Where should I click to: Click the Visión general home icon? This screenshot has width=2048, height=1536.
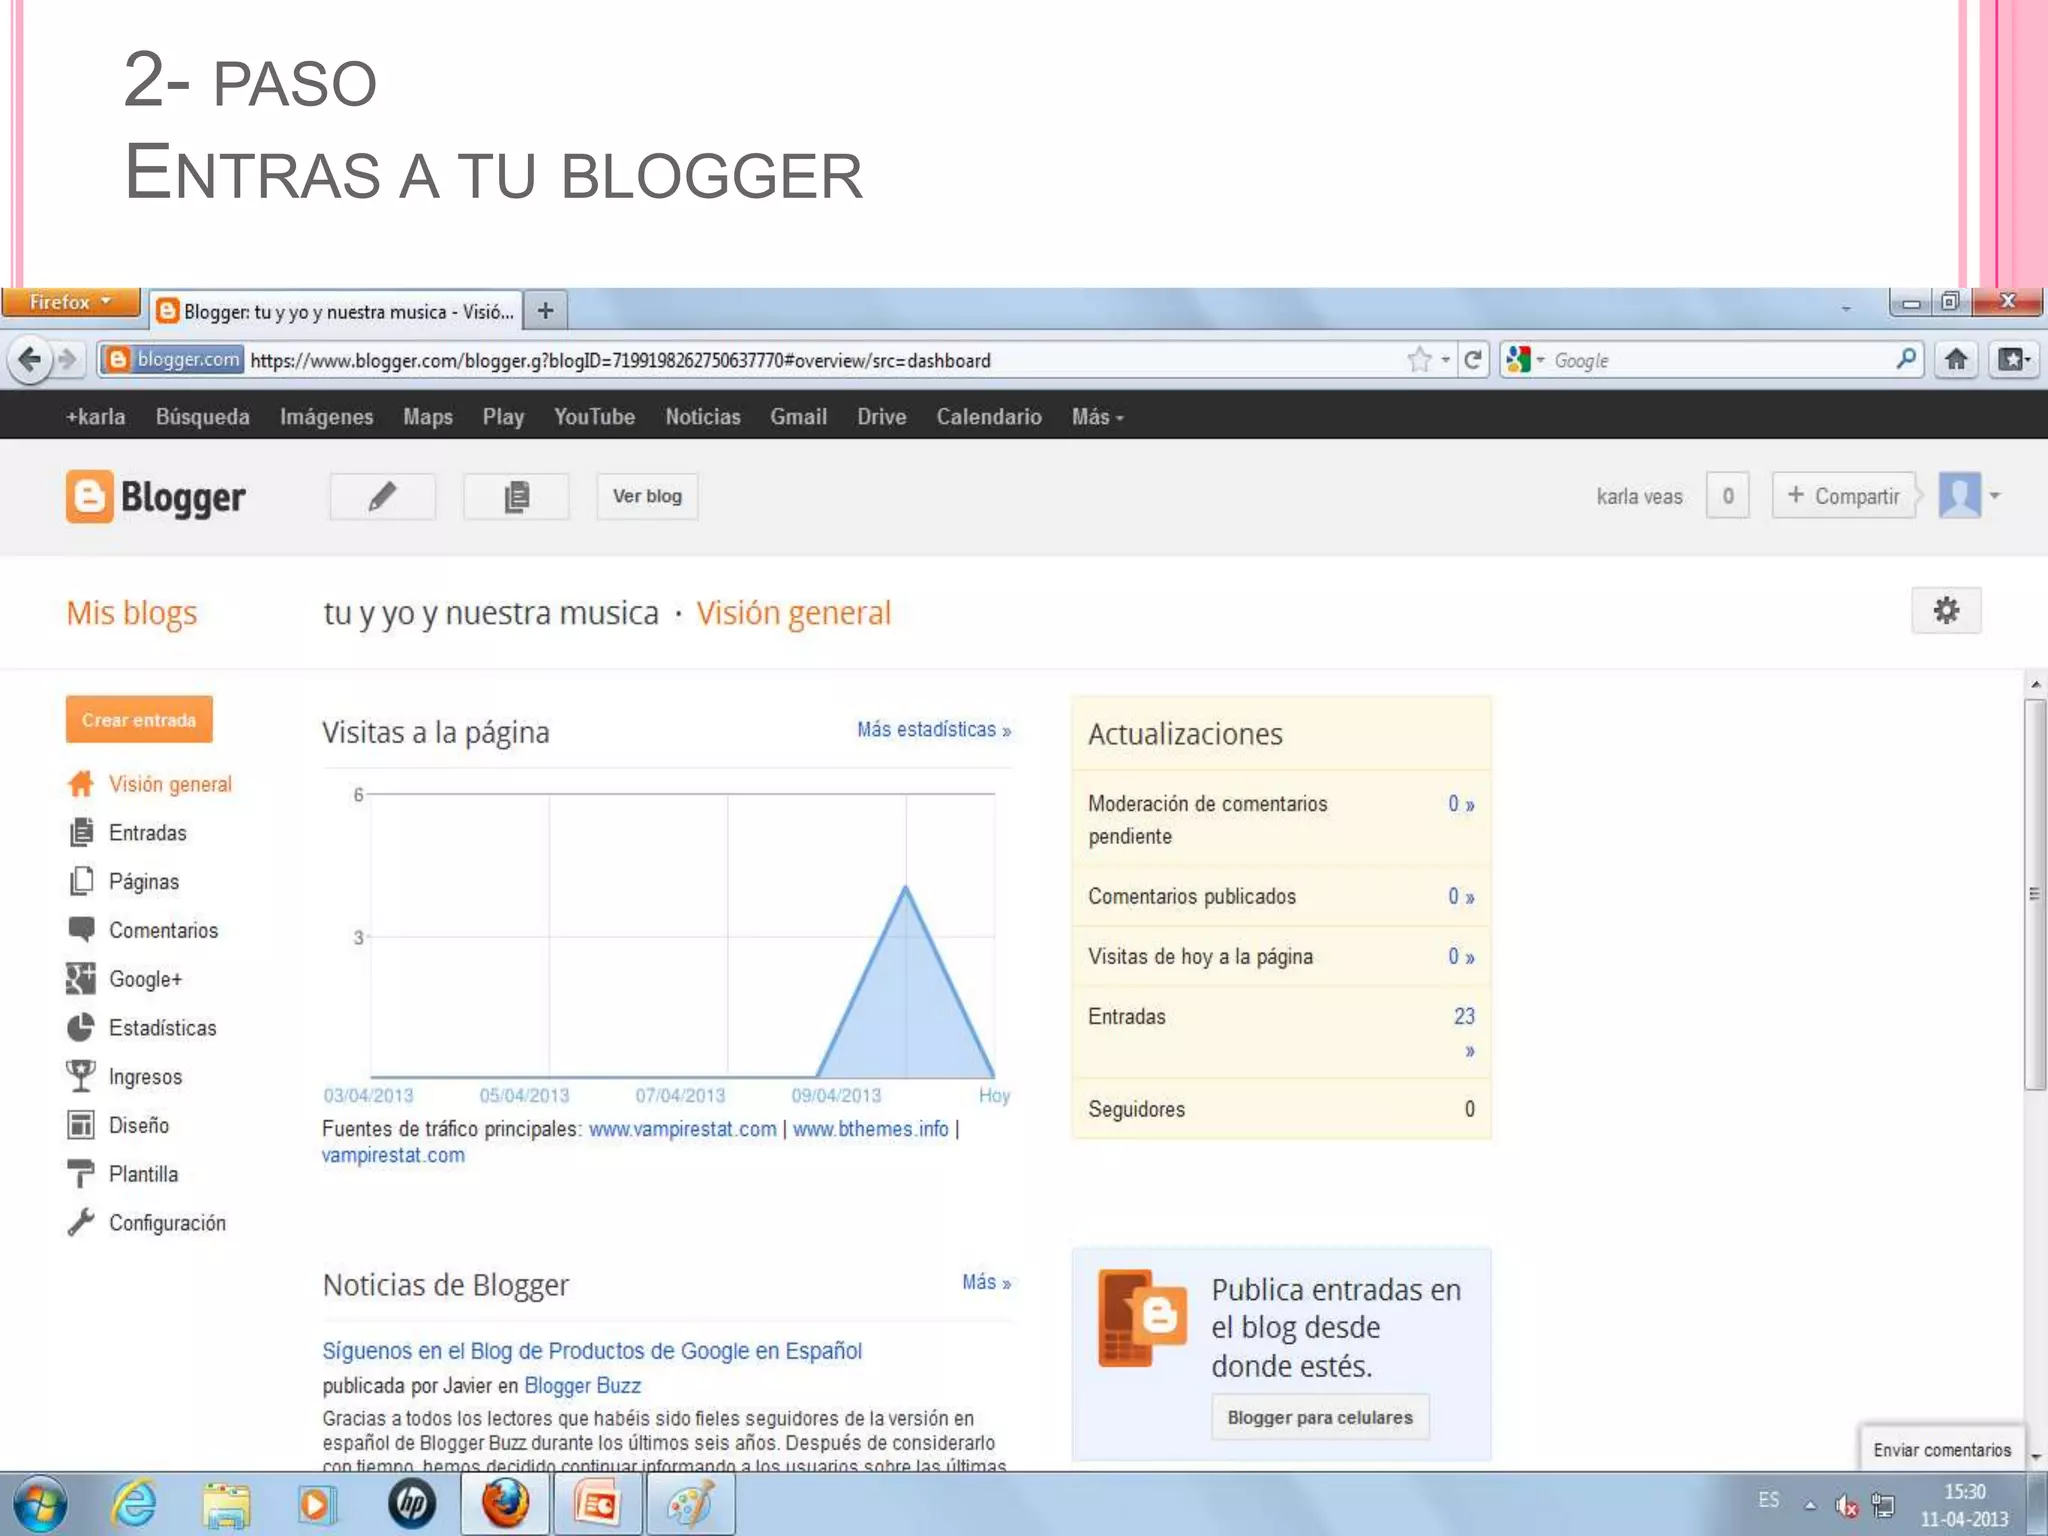[81, 784]
